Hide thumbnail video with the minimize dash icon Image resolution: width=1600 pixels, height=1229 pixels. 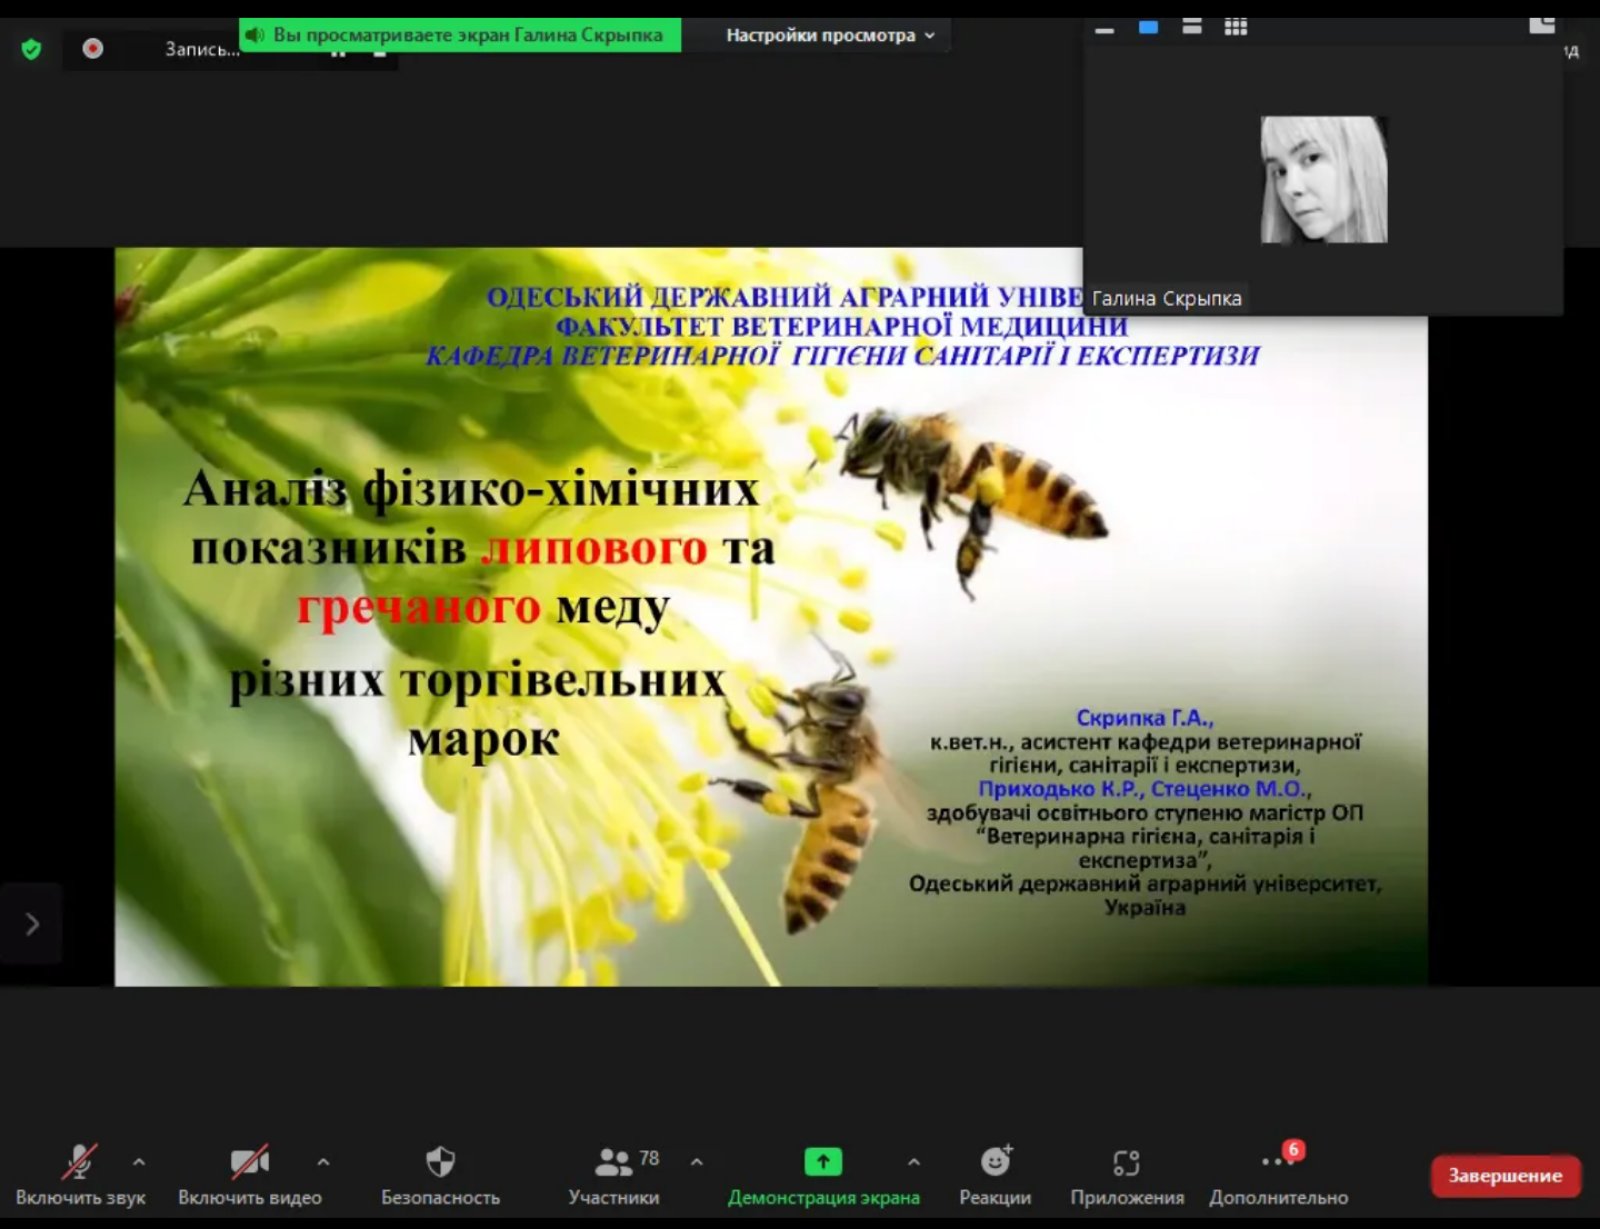pos(1104,30)
